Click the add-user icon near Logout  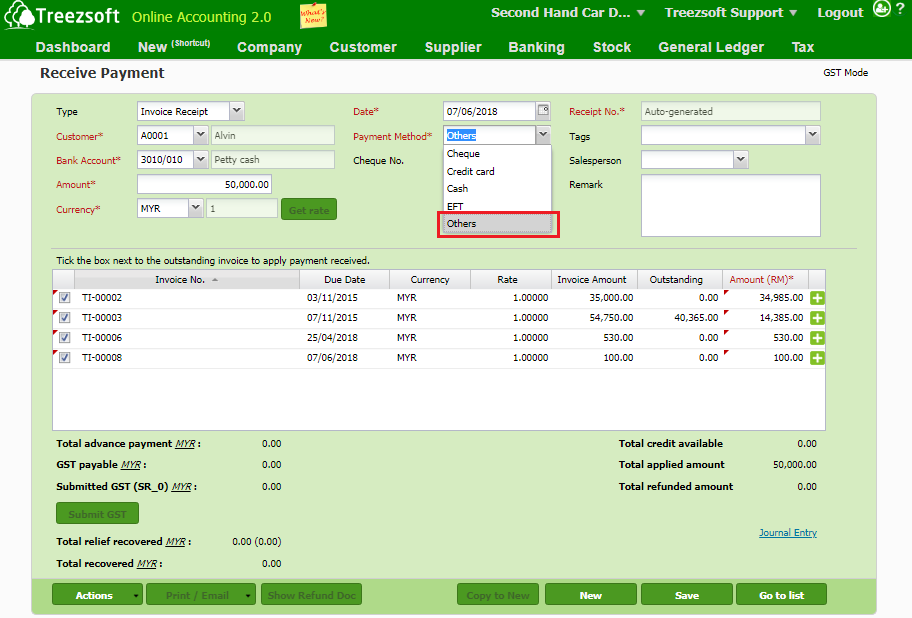click(882, 9)
